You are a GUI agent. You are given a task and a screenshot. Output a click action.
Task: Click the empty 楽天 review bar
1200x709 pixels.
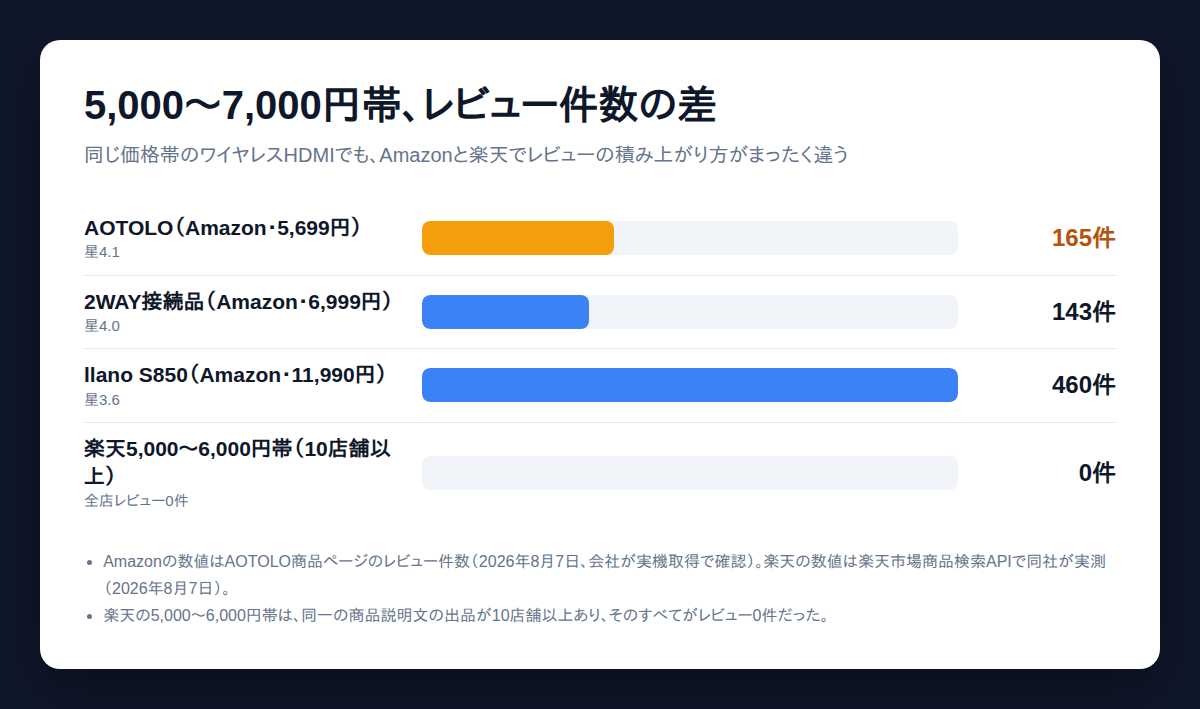(690, 473)
